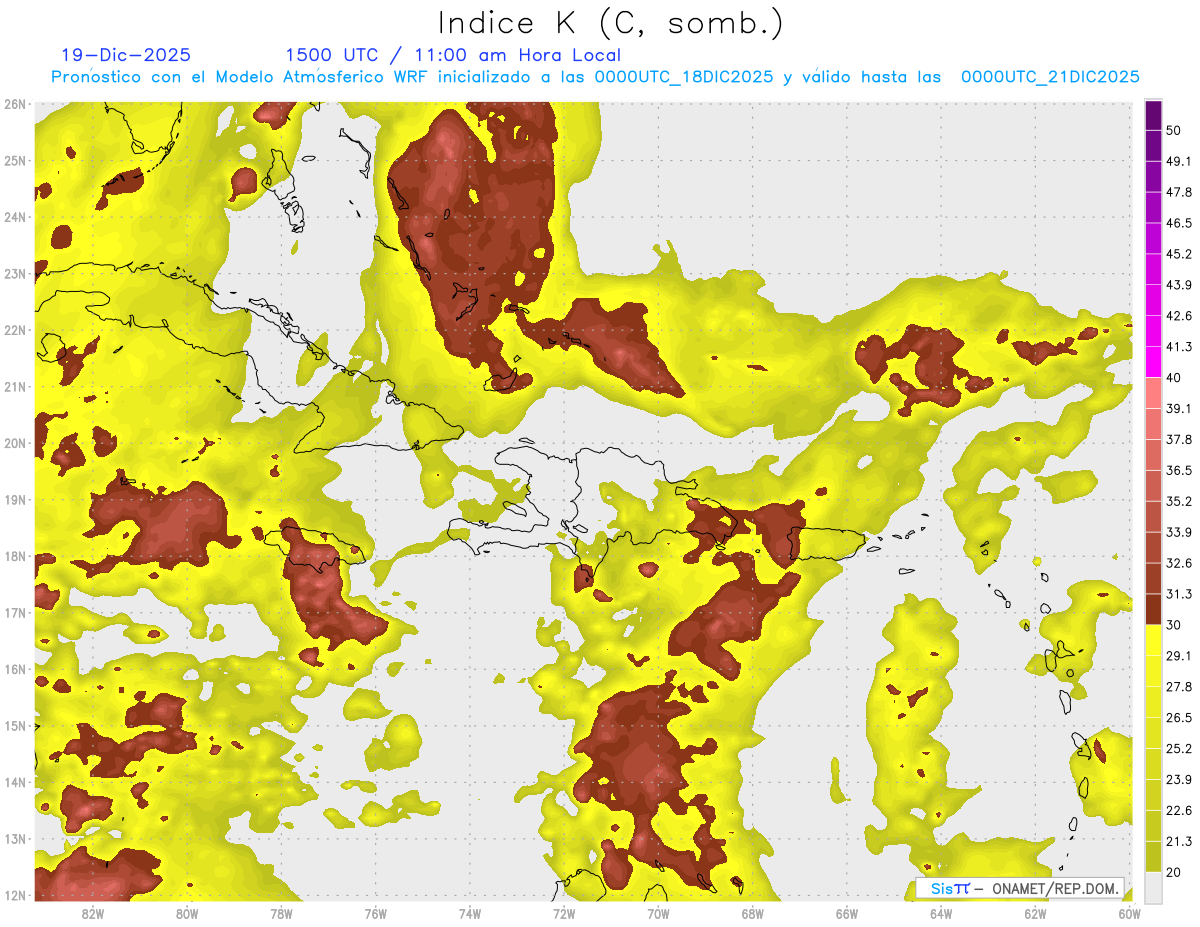Click the 22N latitude label
1200x927 pixels.
15,330
